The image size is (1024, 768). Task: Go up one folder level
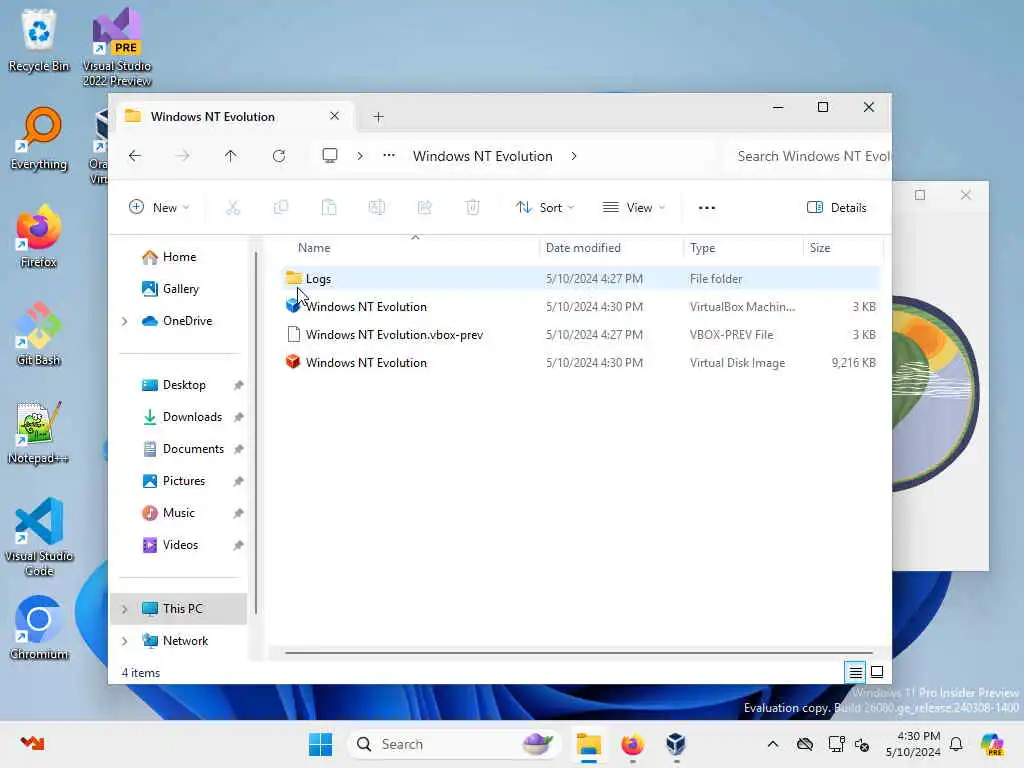[231, 156]
